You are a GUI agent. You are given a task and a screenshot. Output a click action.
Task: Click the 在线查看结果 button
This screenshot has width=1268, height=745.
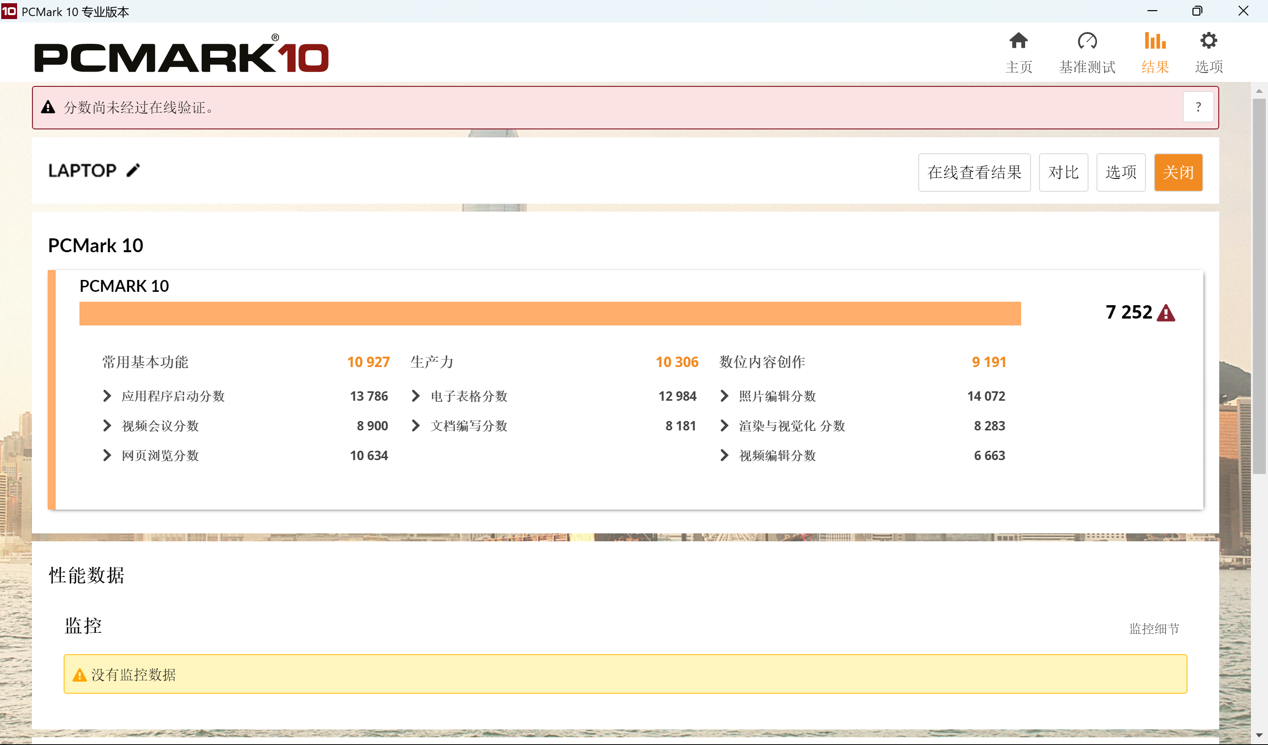[974, 173]
